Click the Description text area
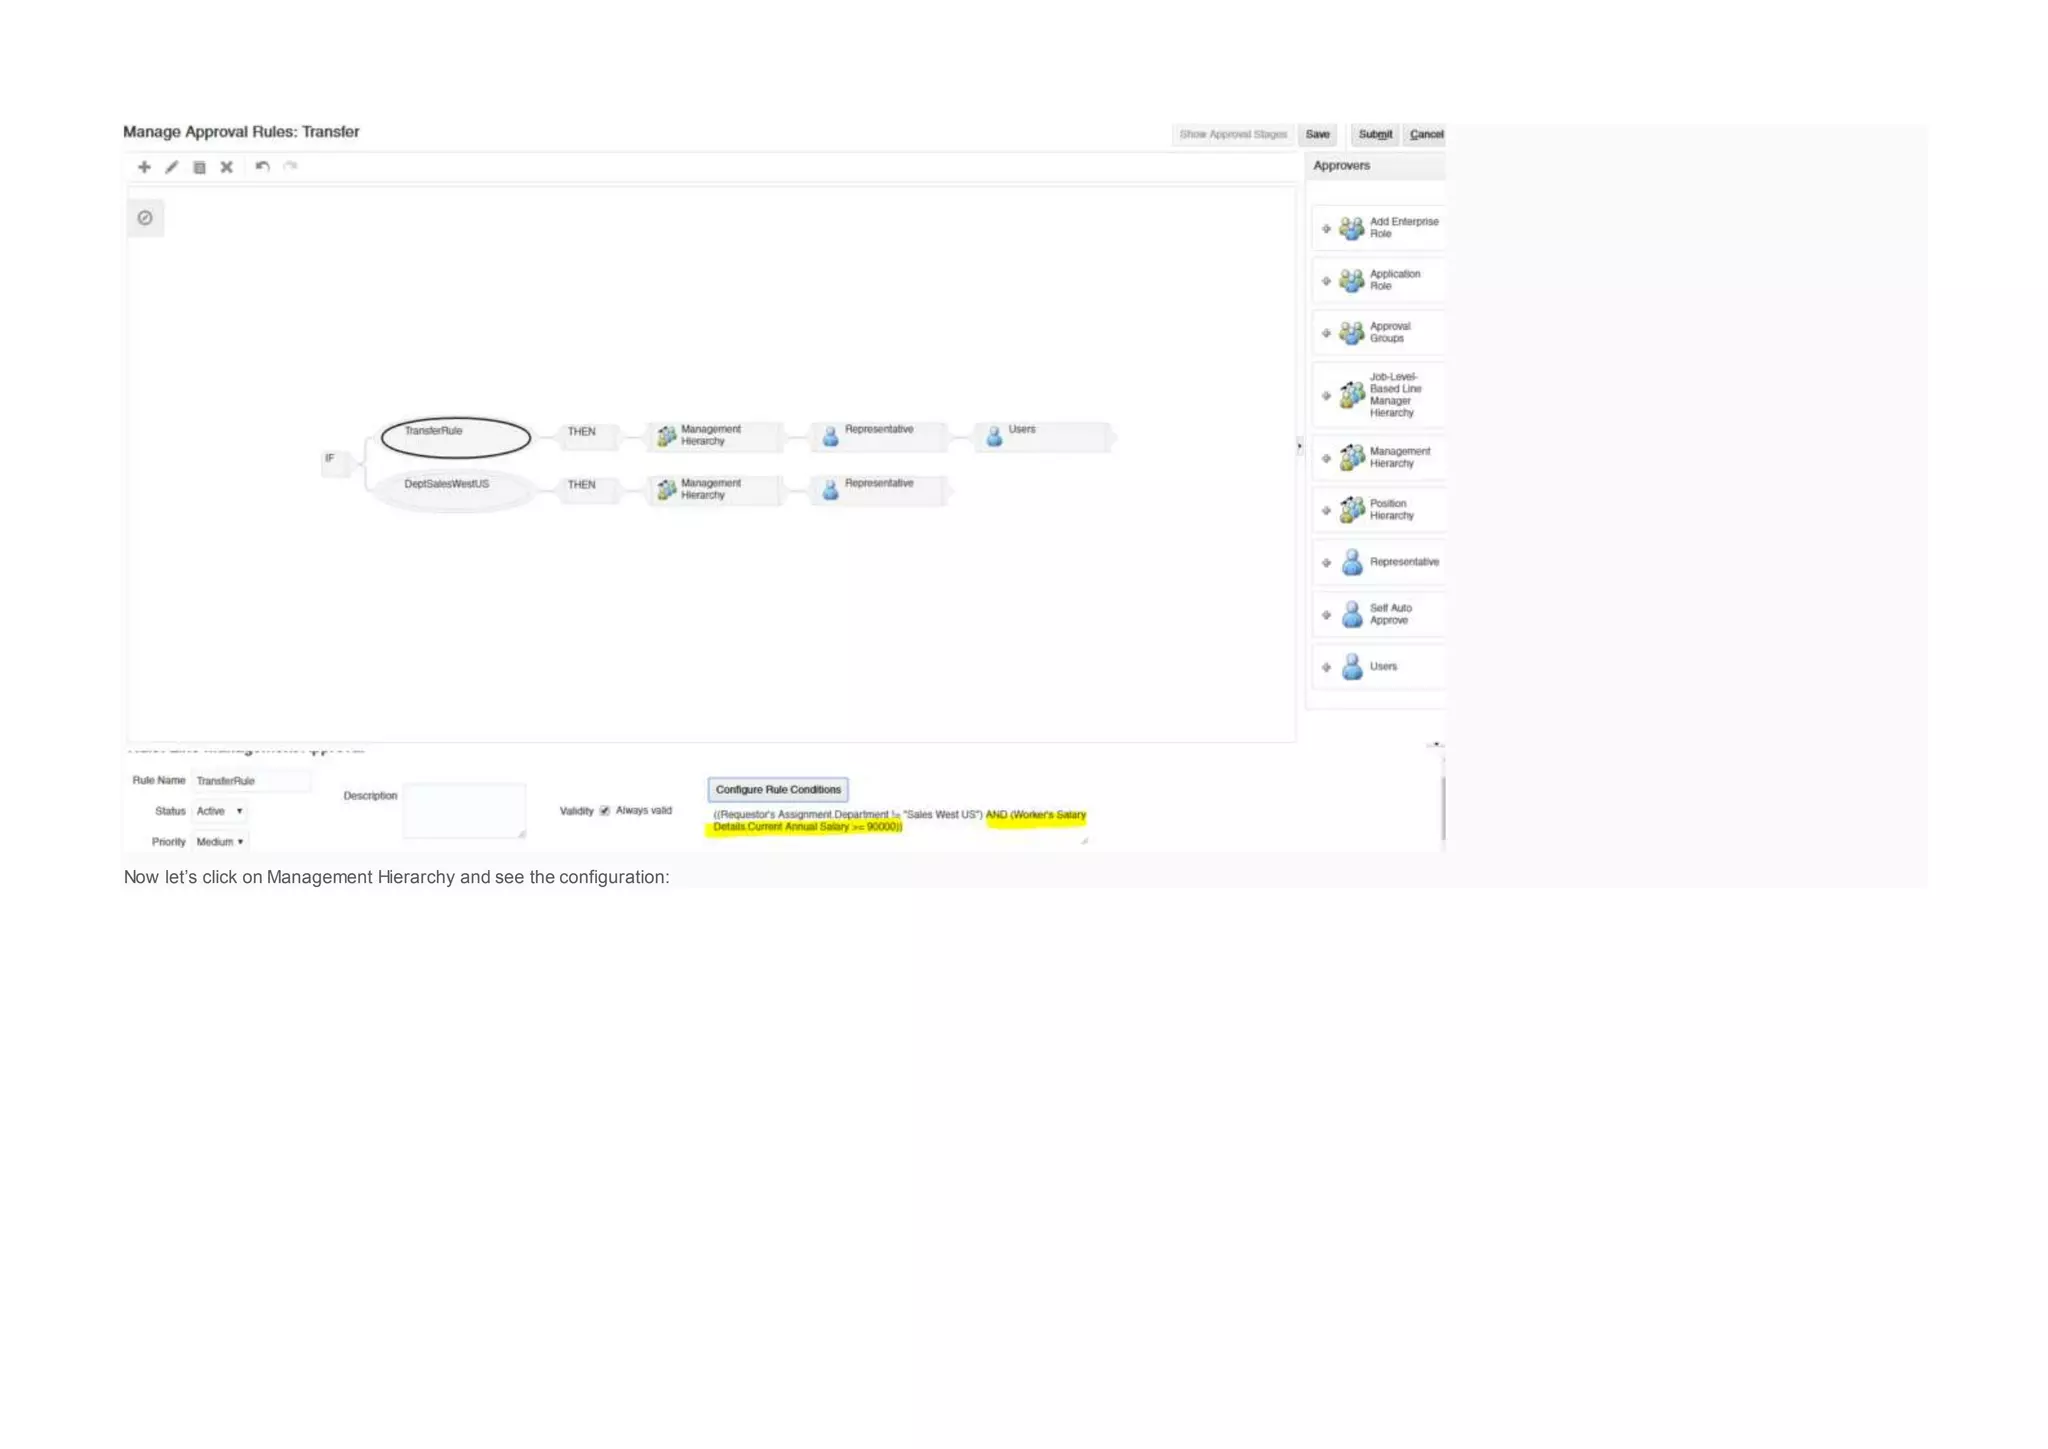The width and height of the screenshot is (2048, 1449). (x=464, y=810)
